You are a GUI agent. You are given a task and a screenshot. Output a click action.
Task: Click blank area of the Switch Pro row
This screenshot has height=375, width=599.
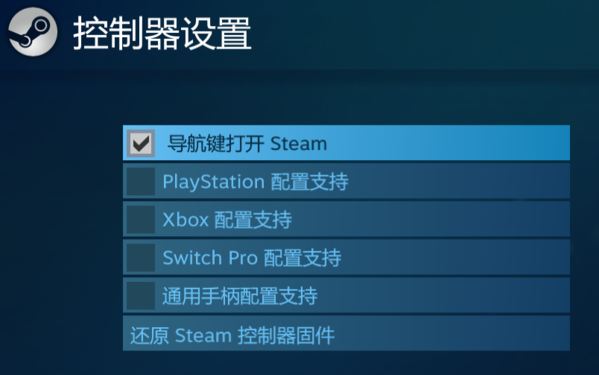point(457,257)
